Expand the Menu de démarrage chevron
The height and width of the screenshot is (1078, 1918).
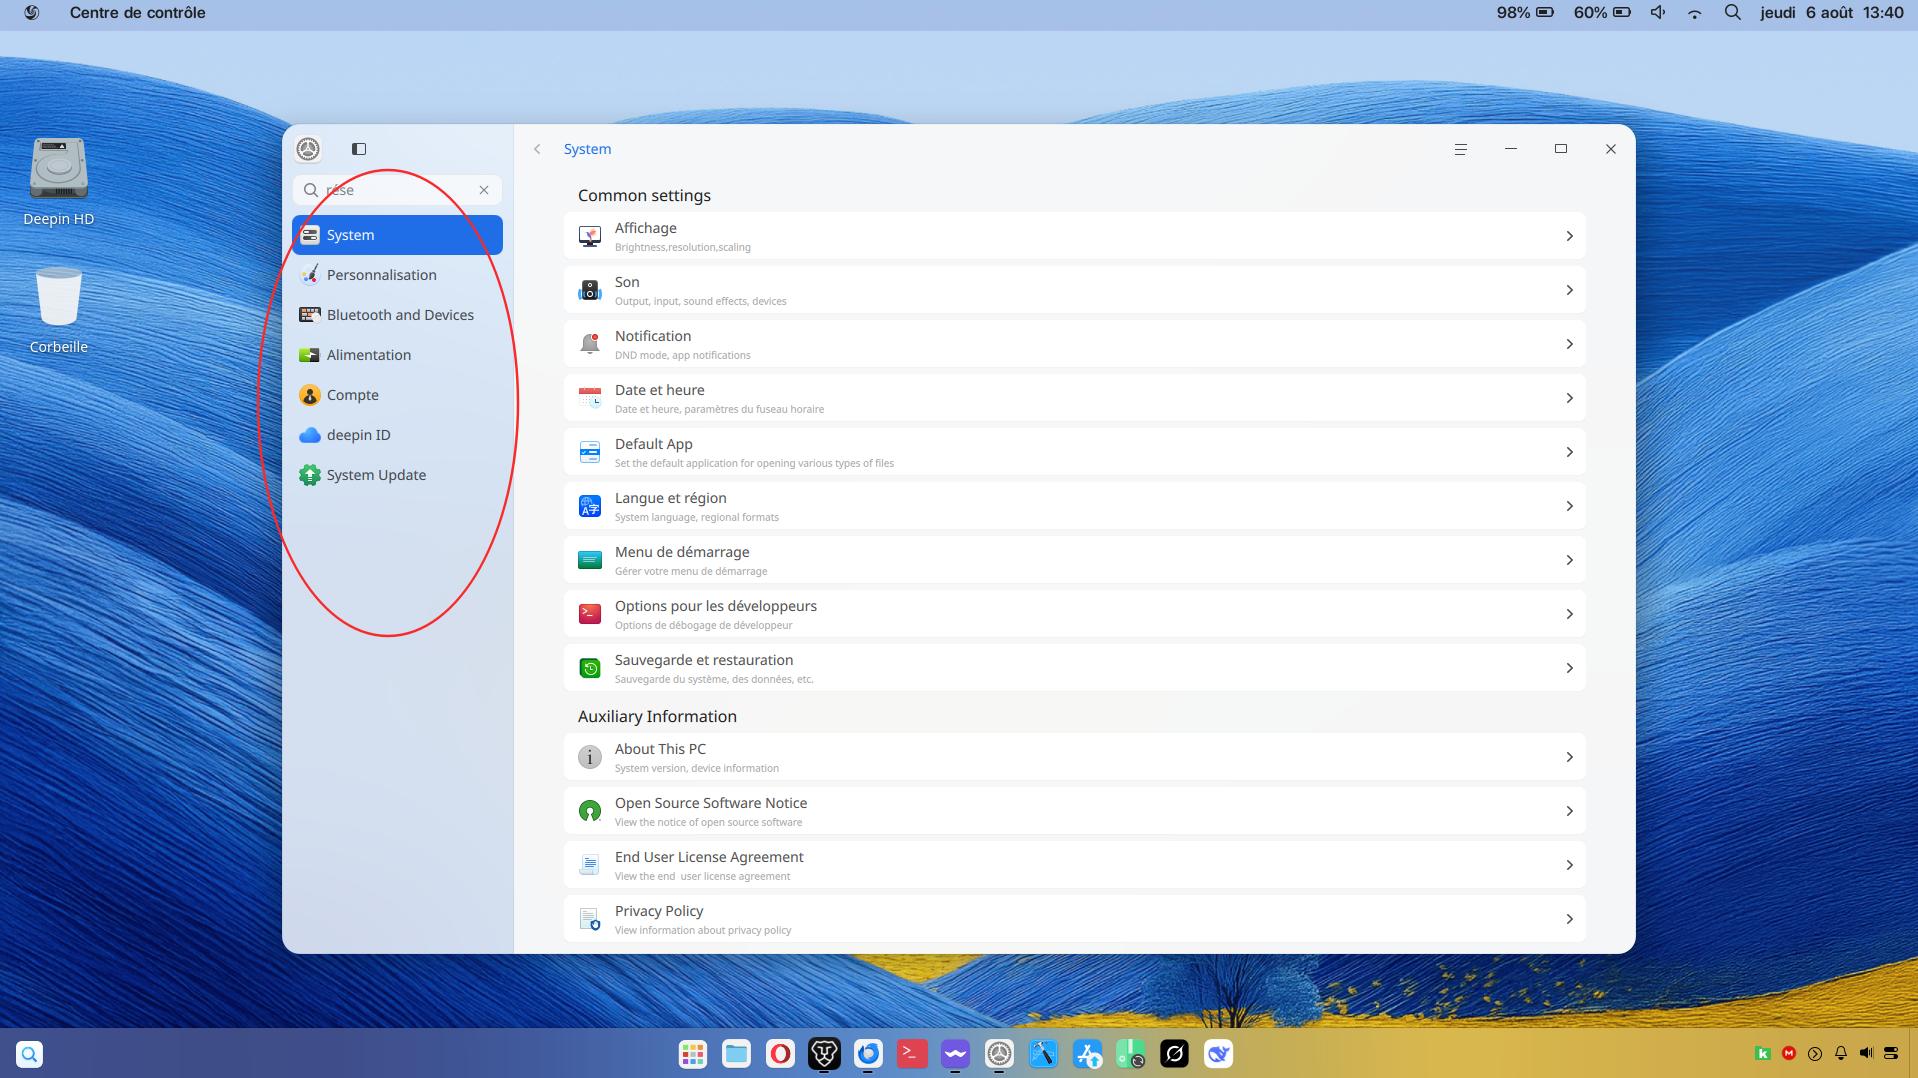(1569, 560)
